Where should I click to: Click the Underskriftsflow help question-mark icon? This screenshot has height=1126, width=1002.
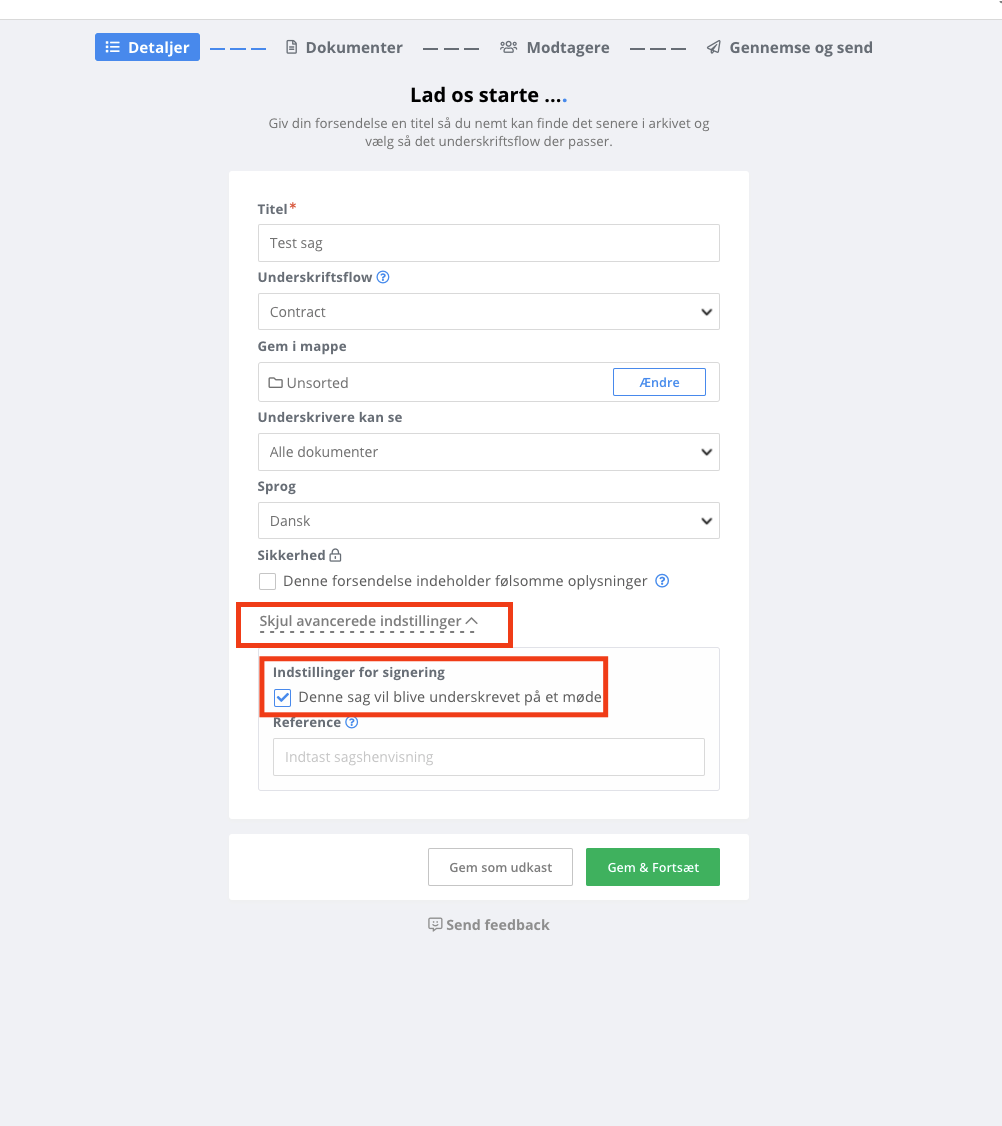click(383, 277)
